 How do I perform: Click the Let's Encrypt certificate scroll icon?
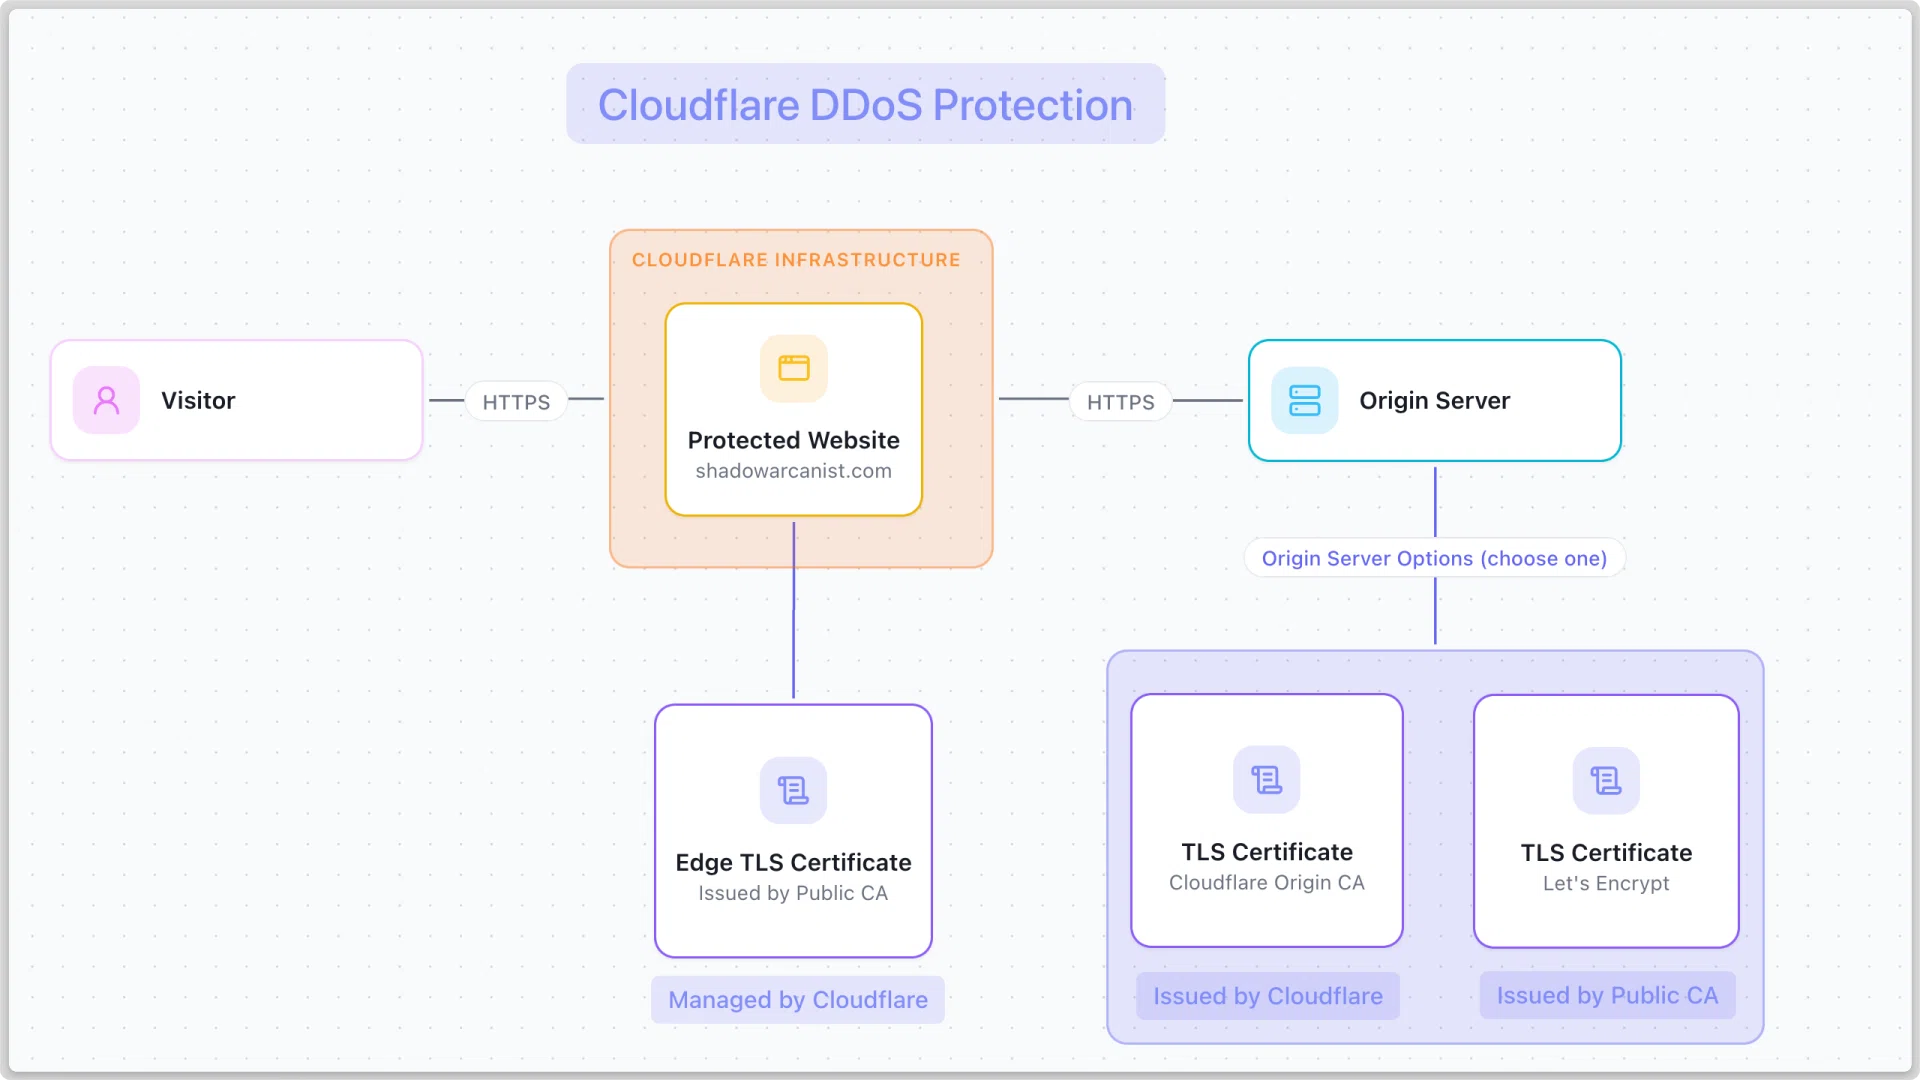tap(1606, 780)
